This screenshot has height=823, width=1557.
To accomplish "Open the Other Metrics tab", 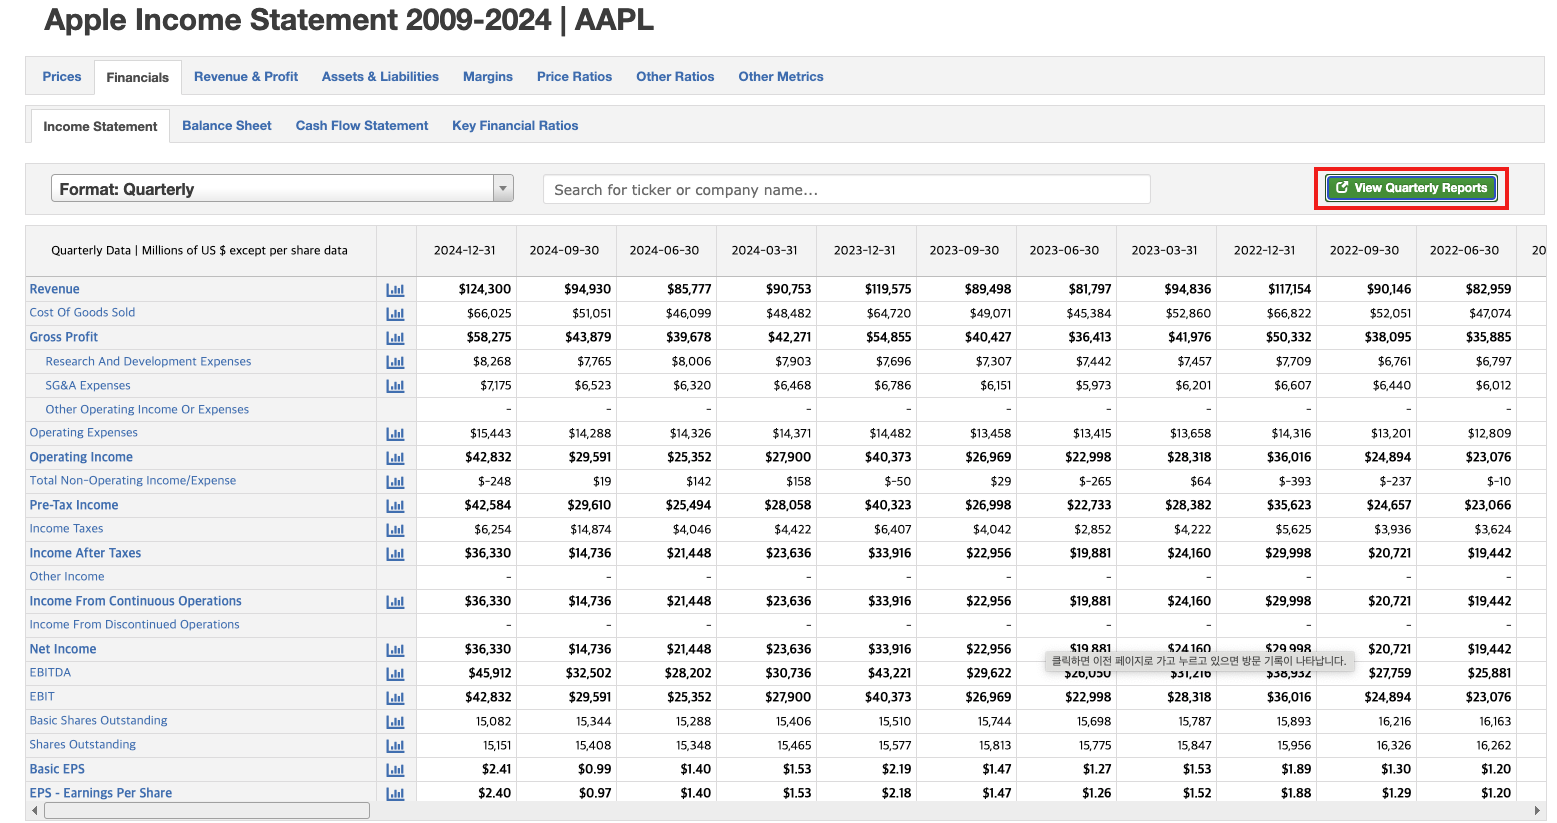I will click(781, 76).
